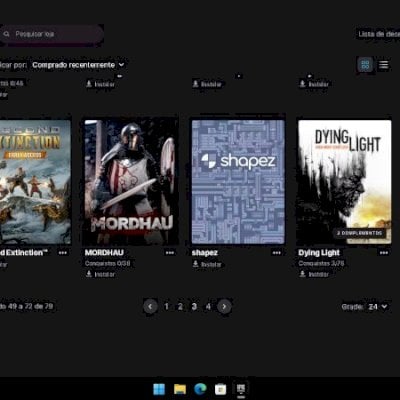Open the Second Extinction cover thumbnail

click(35, 182)
